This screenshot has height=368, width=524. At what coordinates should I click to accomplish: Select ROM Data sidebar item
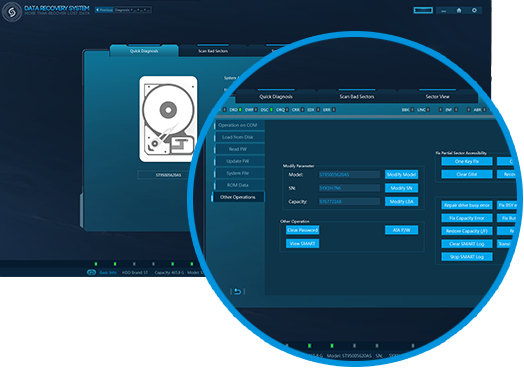click(238, 185)
